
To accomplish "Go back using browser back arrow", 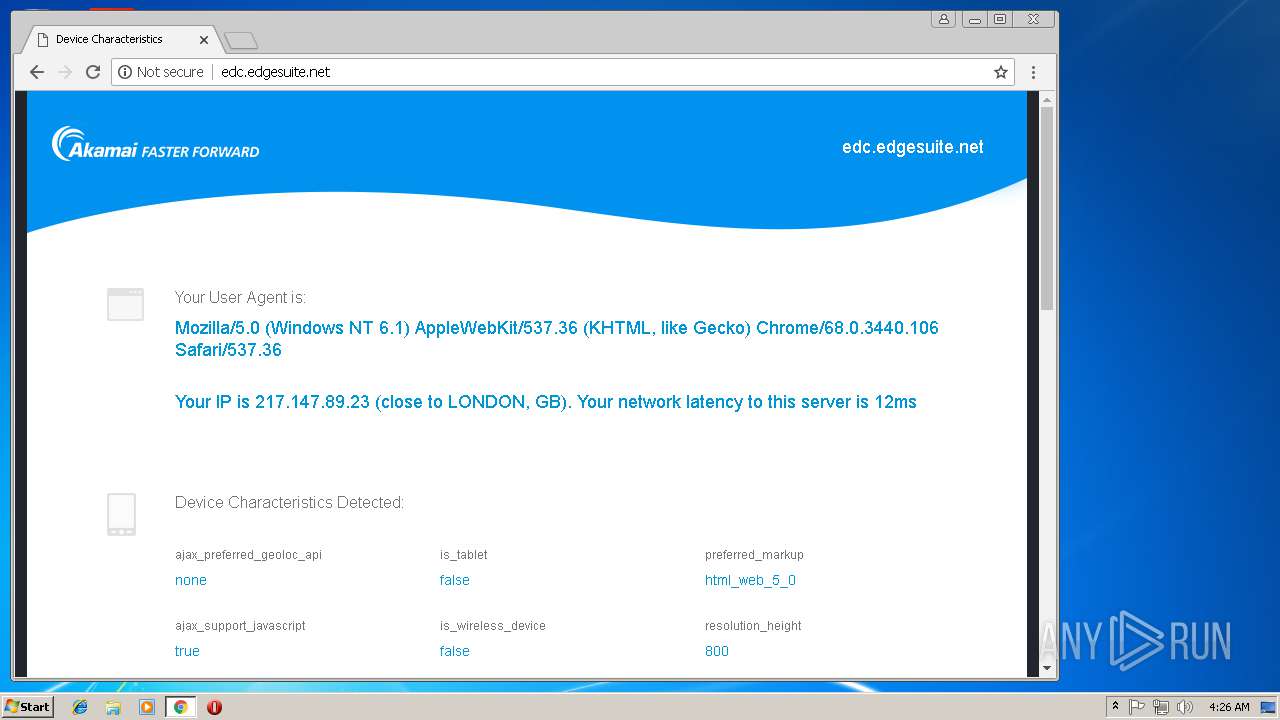I will click(x=37, y=72).
